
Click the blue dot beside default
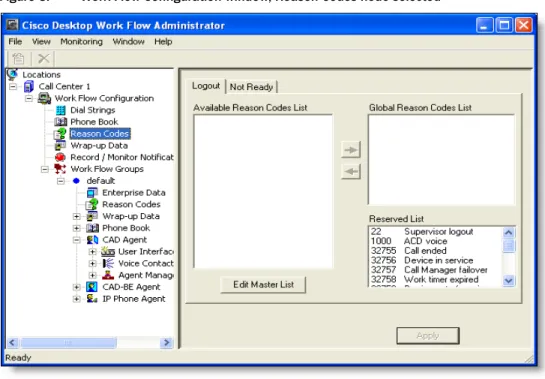click(76, 181)
